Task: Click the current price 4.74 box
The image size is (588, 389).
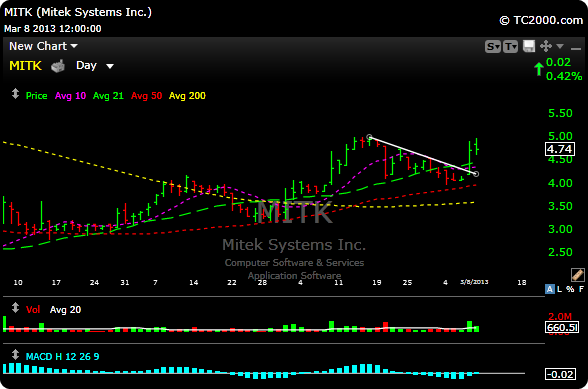Action: pos(560,149)
